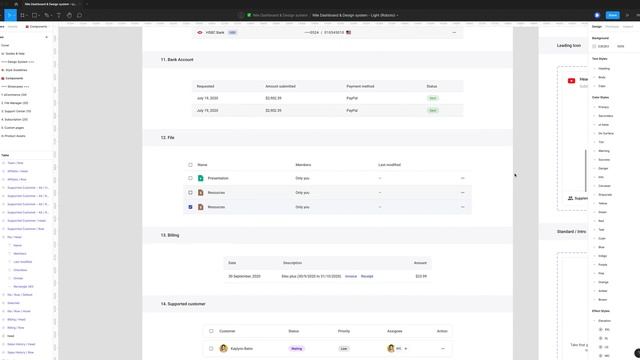Open the HSBC Bank row more menu
640x360 pixels.
[x=454, y=32]
